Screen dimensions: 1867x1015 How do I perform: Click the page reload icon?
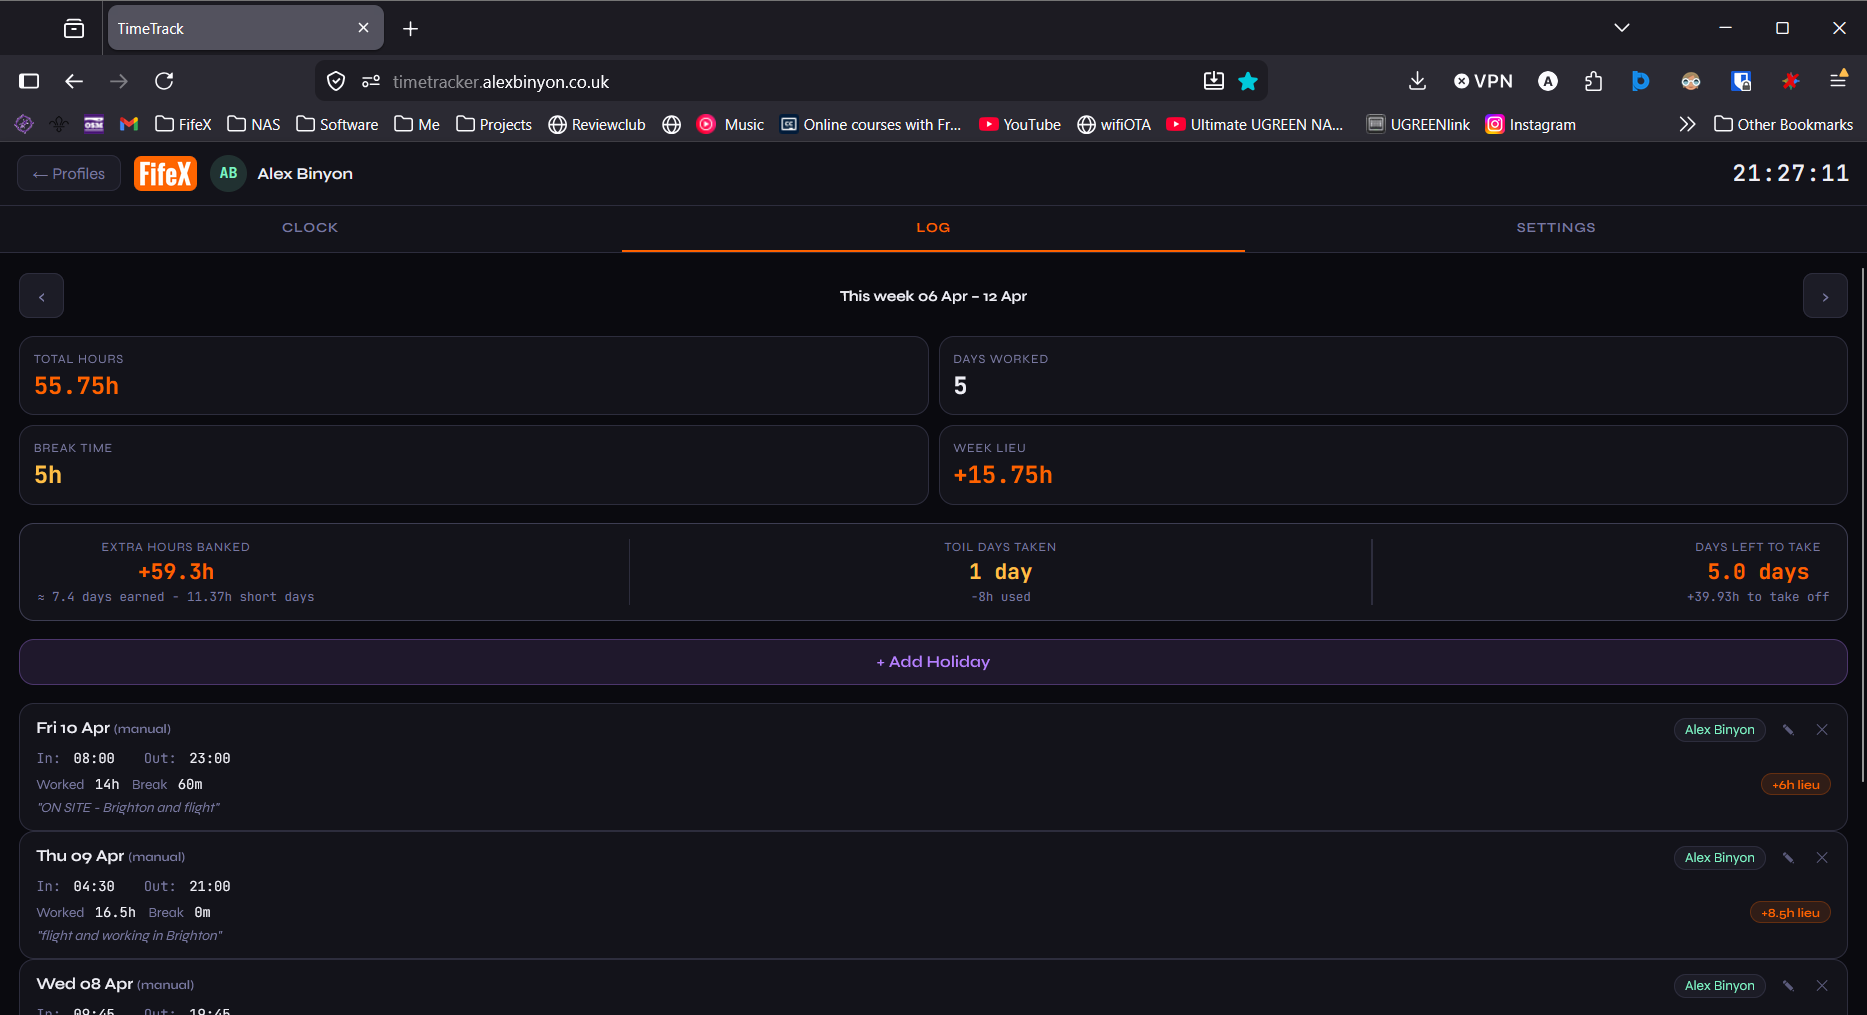(x=164, y=81)
